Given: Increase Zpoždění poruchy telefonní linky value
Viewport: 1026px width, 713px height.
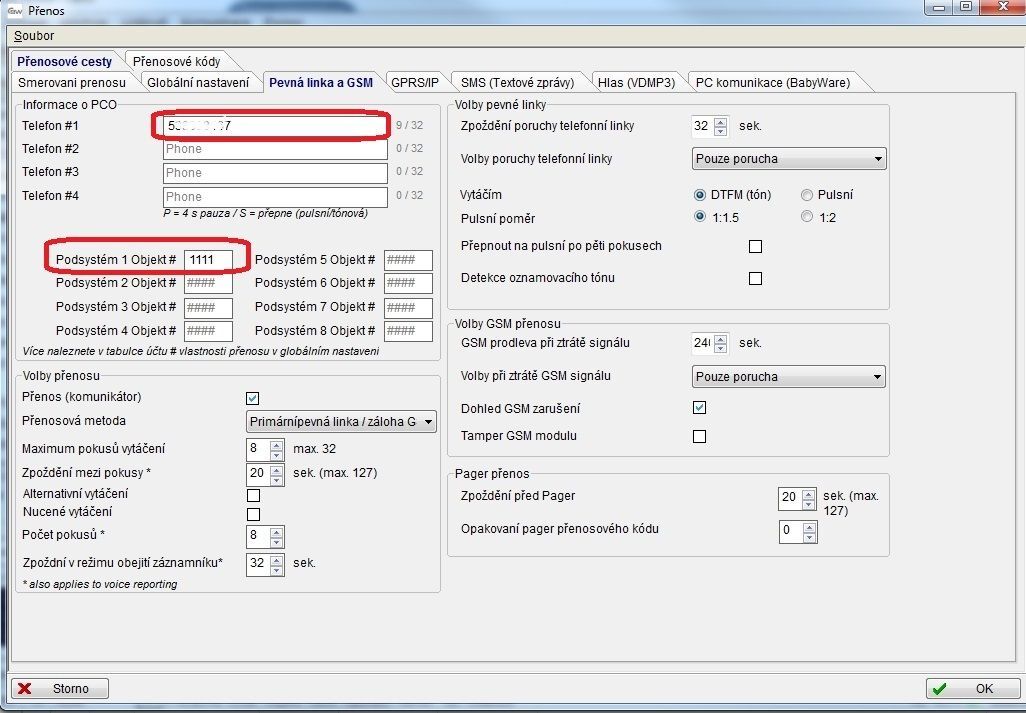Looking at the screenshot, I should (721, 121).
